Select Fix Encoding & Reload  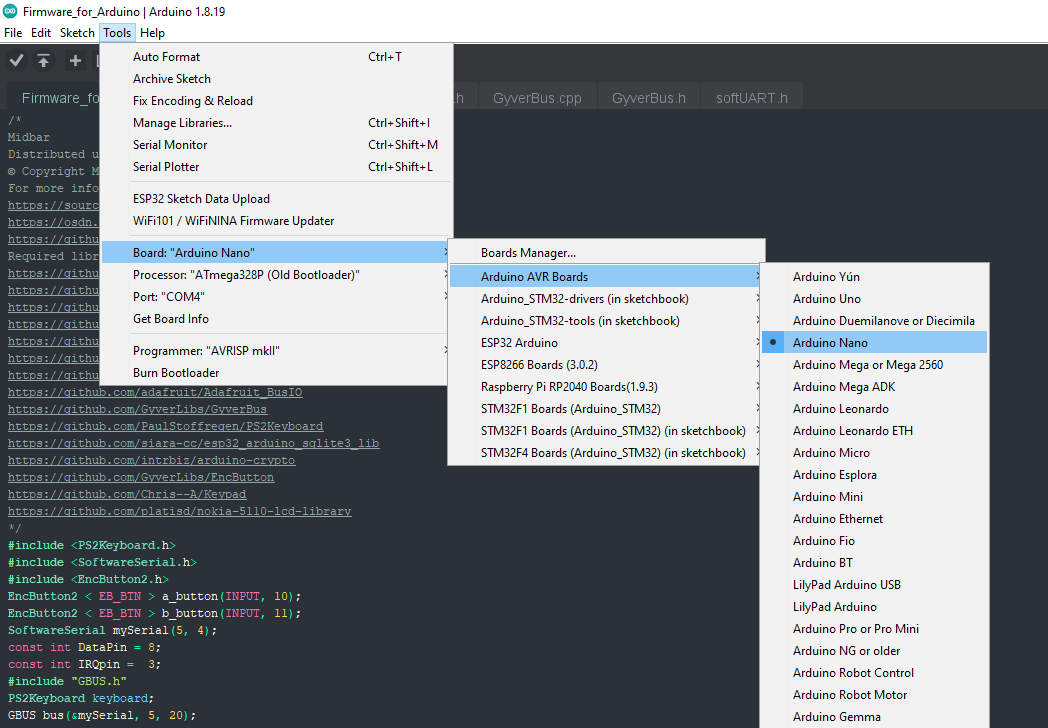click(276, 101)
